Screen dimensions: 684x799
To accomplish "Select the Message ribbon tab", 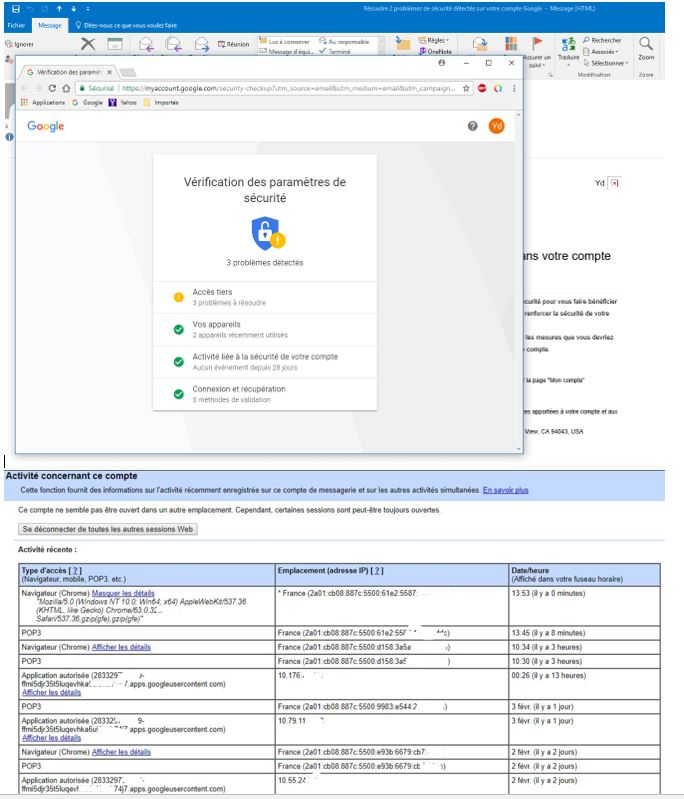I will (50, 25).
